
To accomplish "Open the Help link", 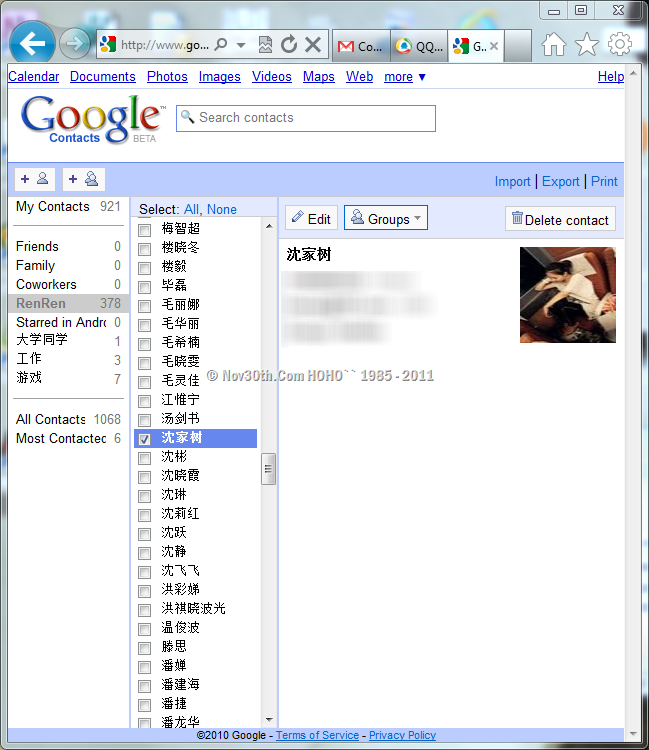I will [611, 77].
